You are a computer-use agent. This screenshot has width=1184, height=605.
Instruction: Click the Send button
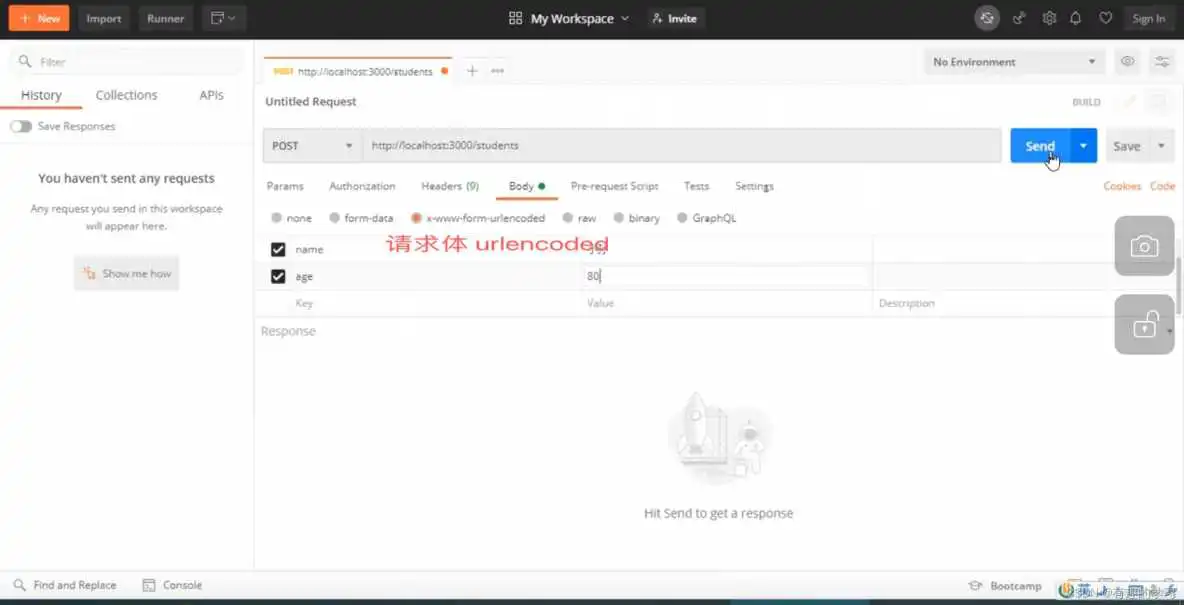(1040, 145)
